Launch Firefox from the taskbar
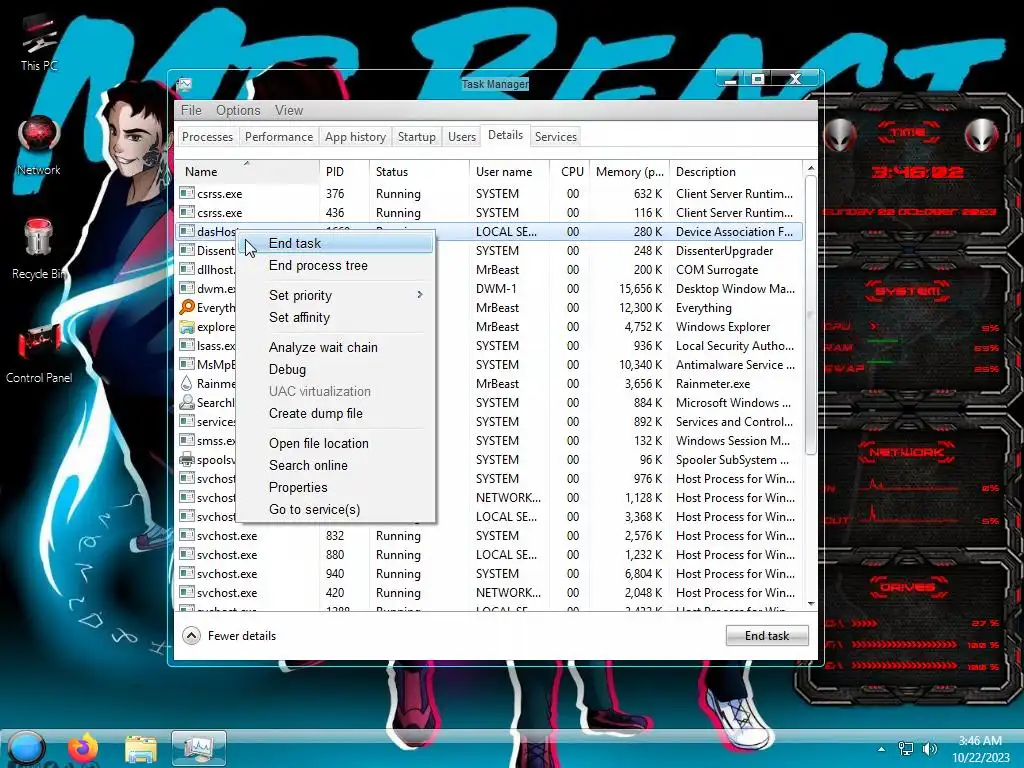 83,748
